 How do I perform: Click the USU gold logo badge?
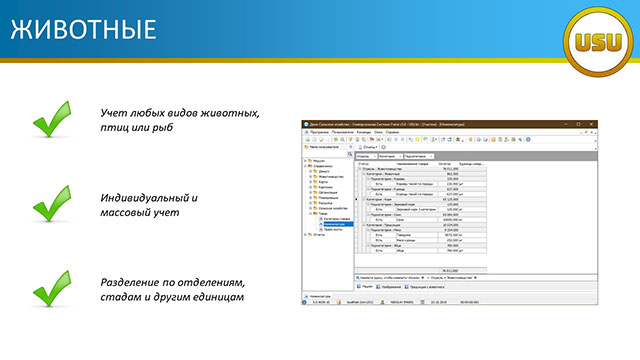coord(598,42)
